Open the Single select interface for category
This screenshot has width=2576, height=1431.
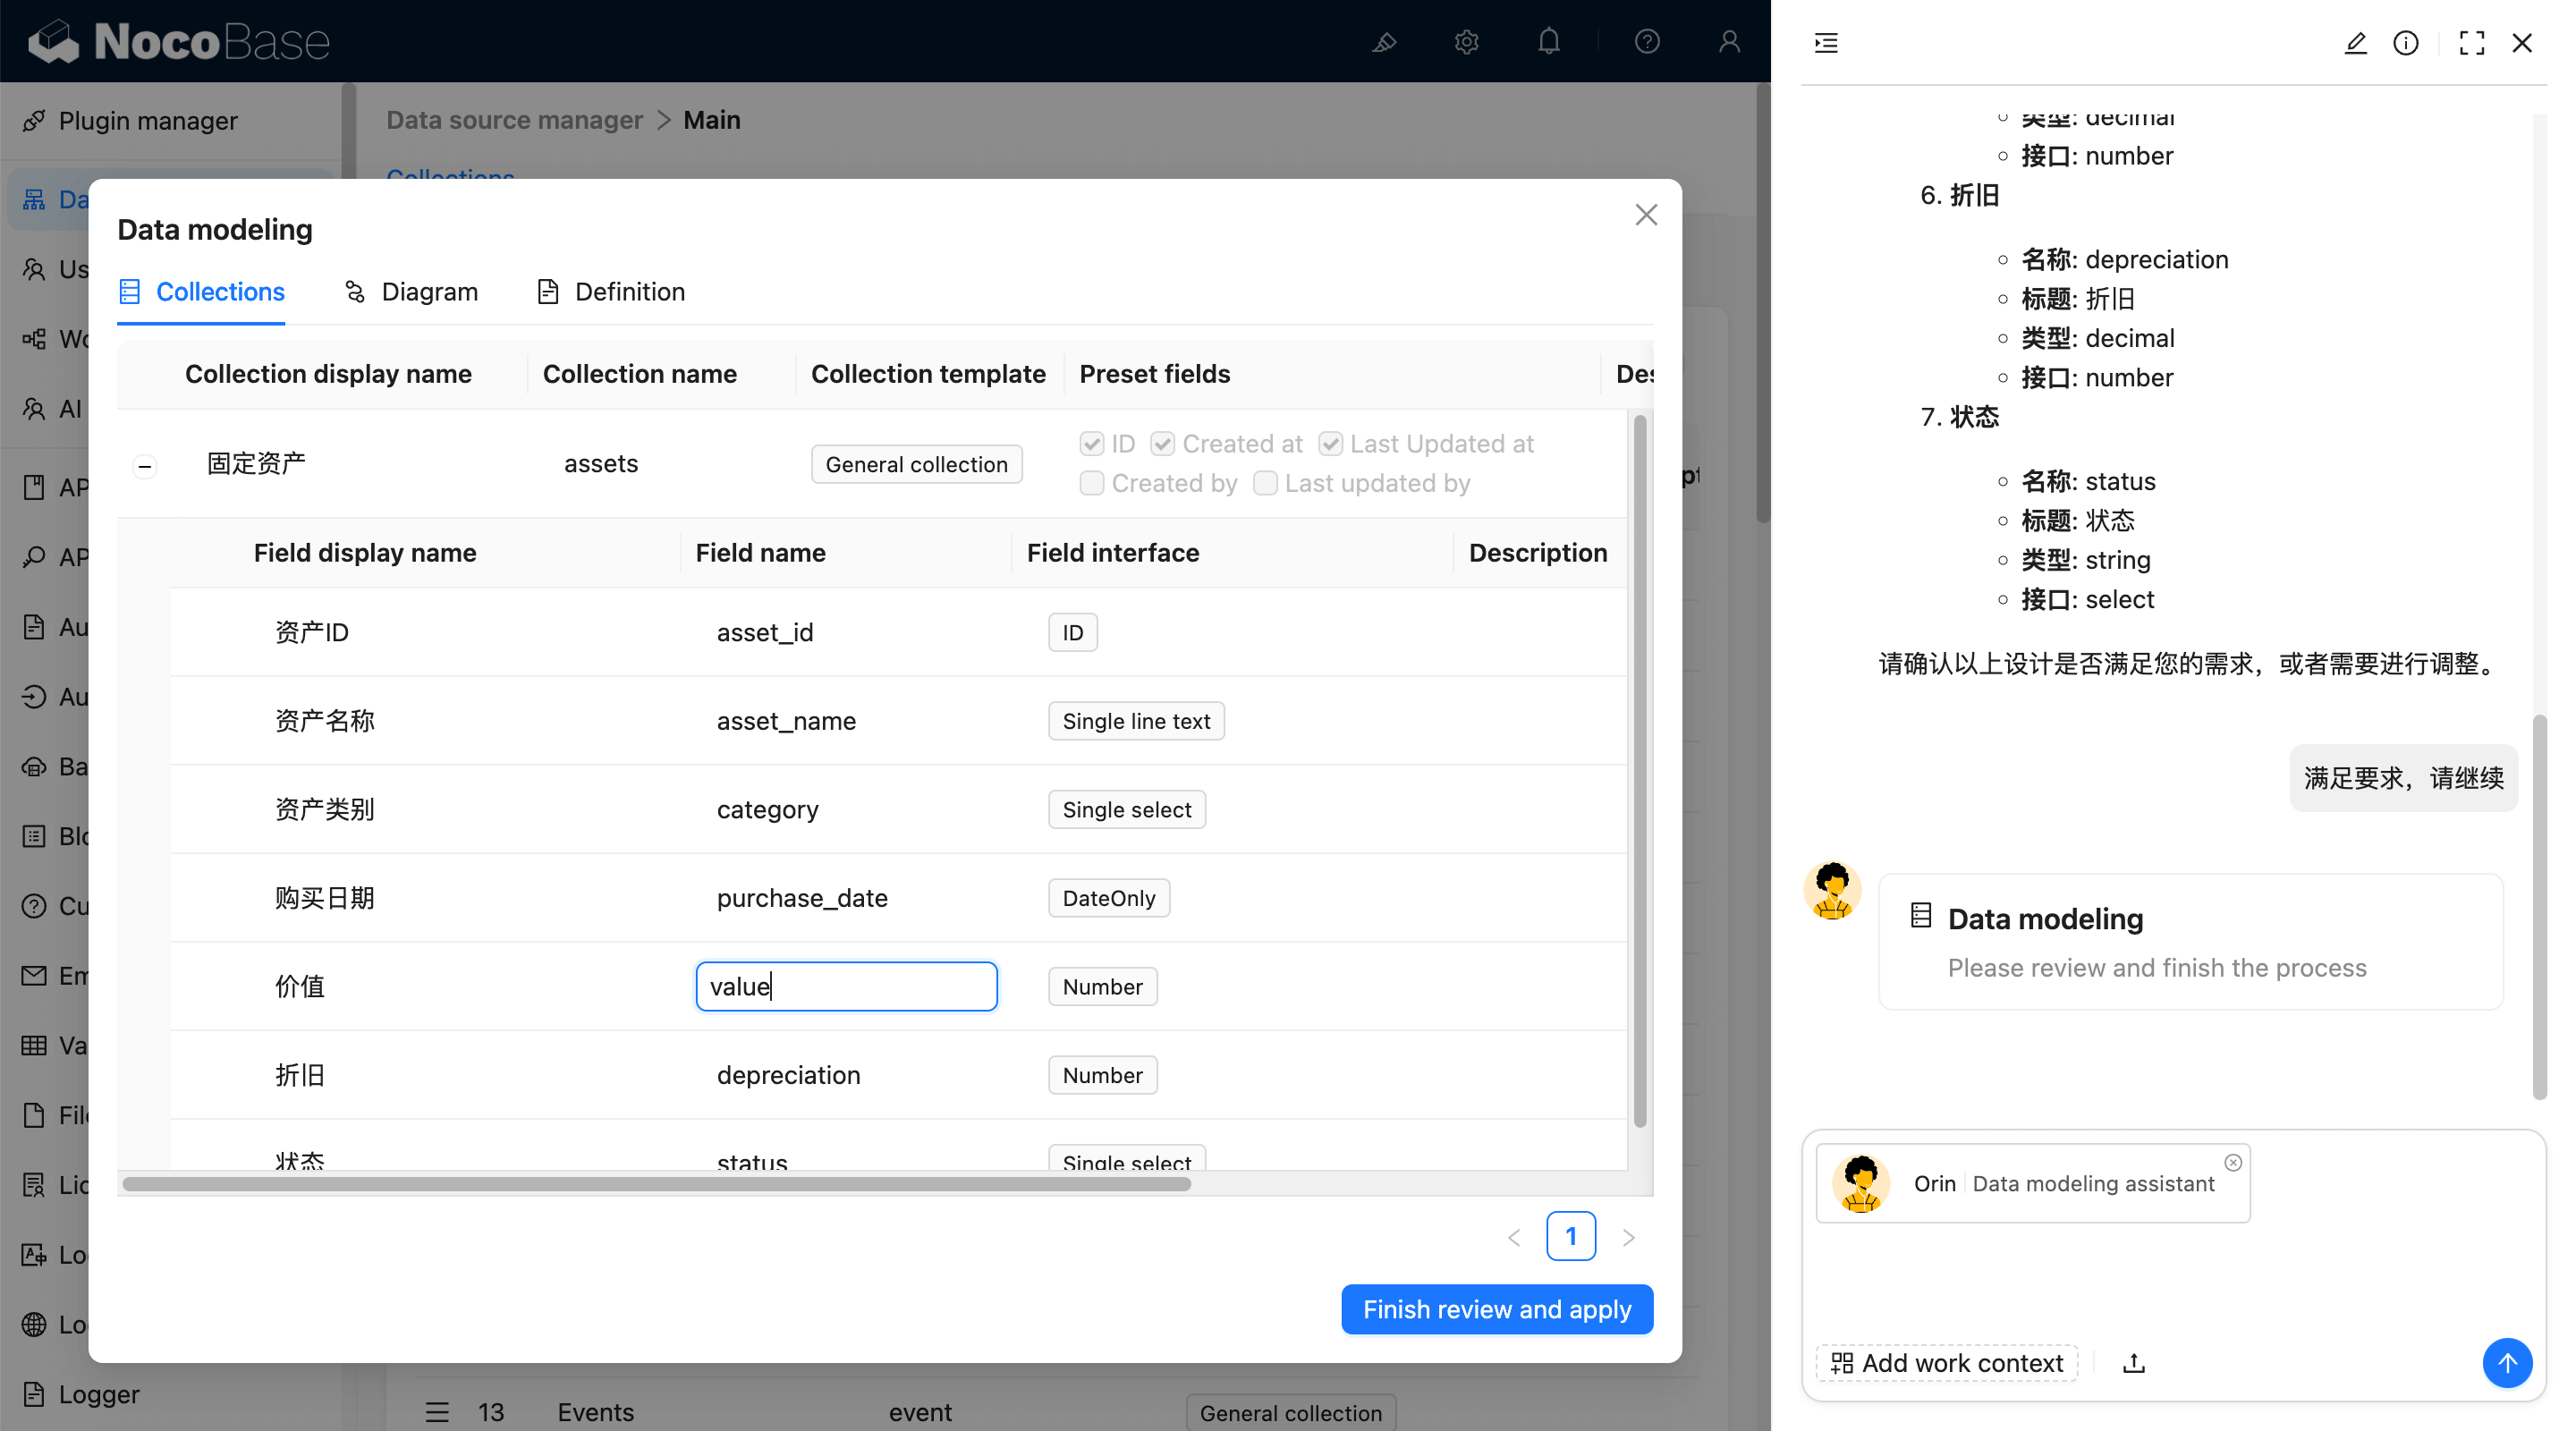[x=1126, y=809]
